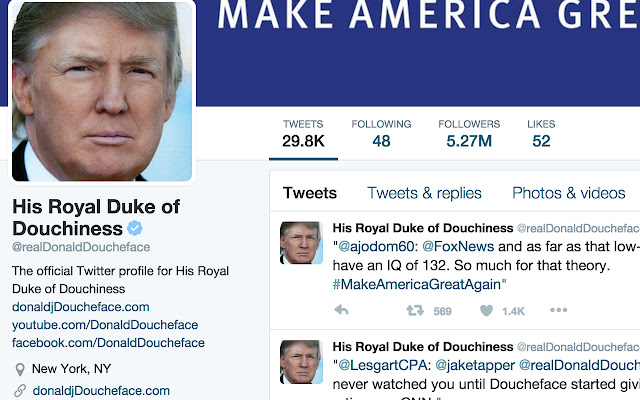Screen dimensions: 640x400
Task: Click the #MakeAmericaGreatAgain hashtag
Action: [417, 284]
